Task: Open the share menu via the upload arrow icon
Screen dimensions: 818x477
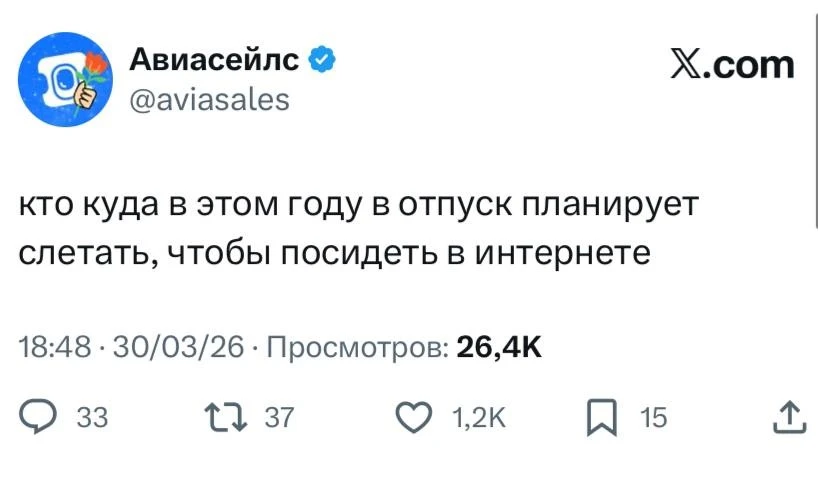Action: (790, 417)
